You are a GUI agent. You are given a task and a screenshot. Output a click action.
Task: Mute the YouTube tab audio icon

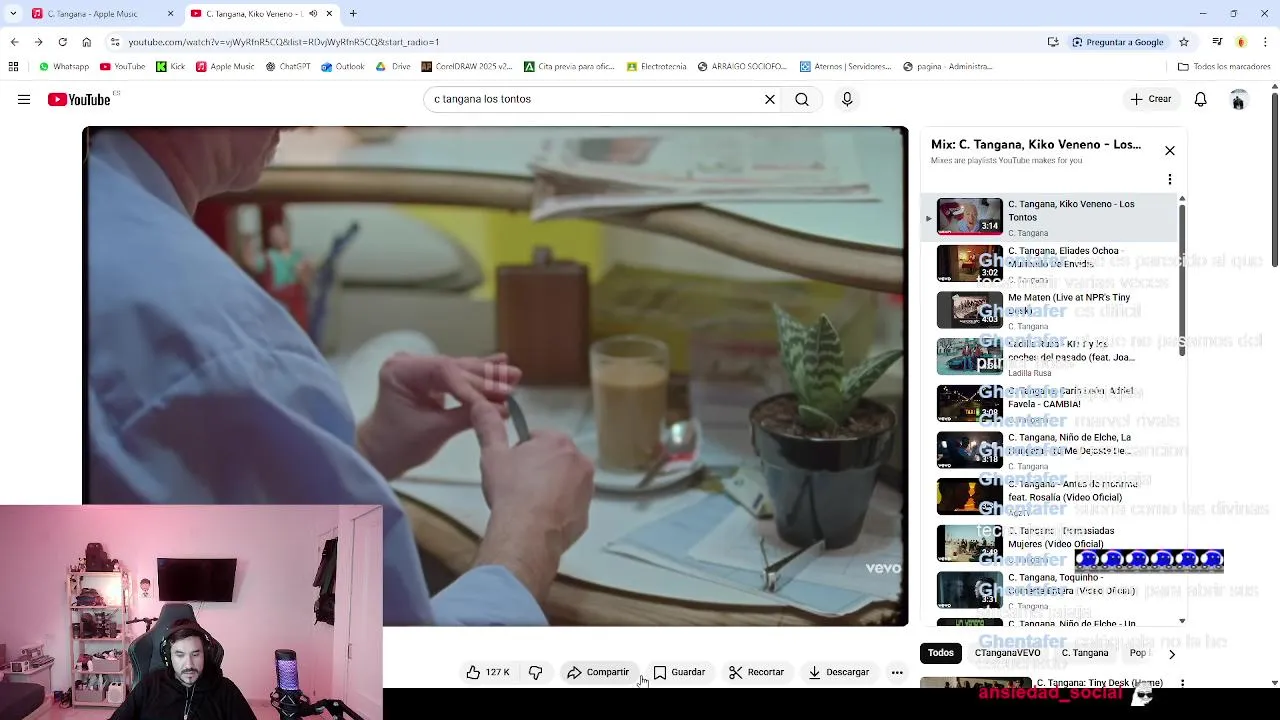(313, 14)
